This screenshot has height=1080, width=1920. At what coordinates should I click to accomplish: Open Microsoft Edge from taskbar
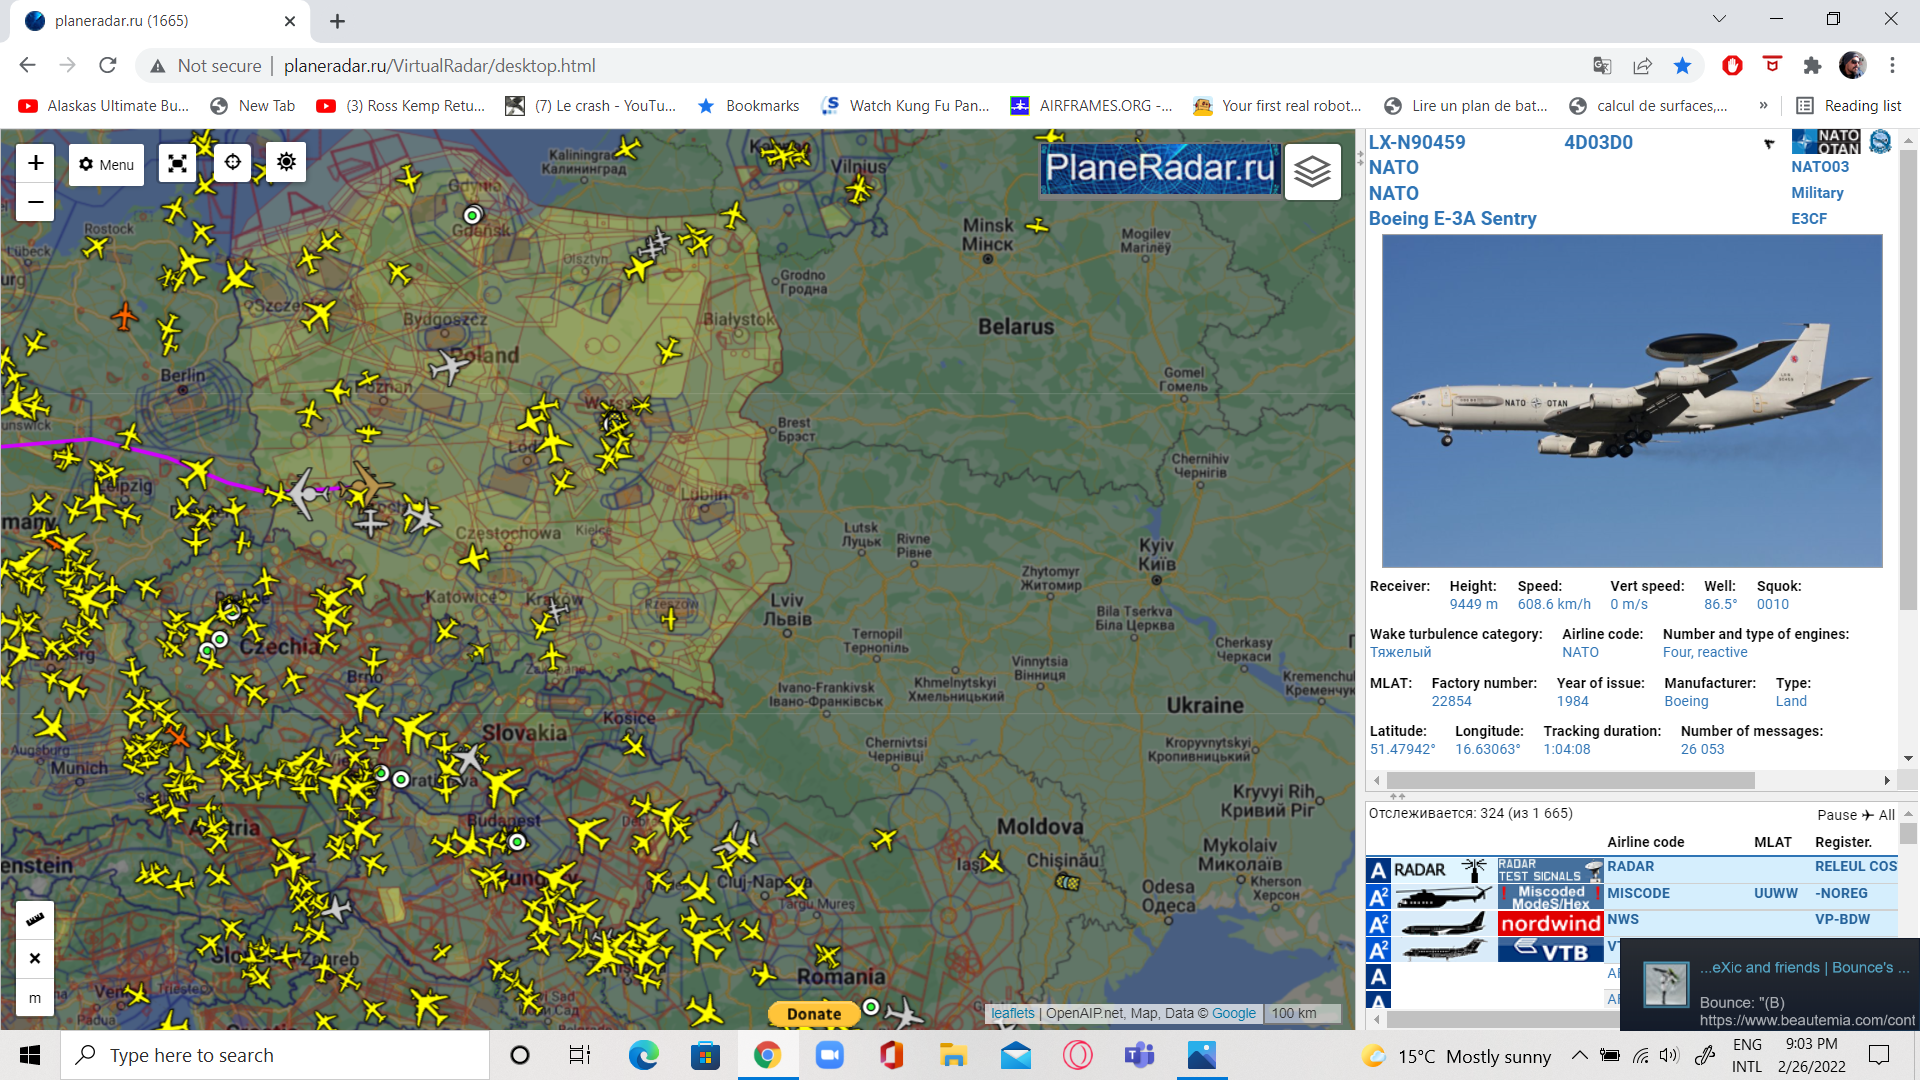643,1055
